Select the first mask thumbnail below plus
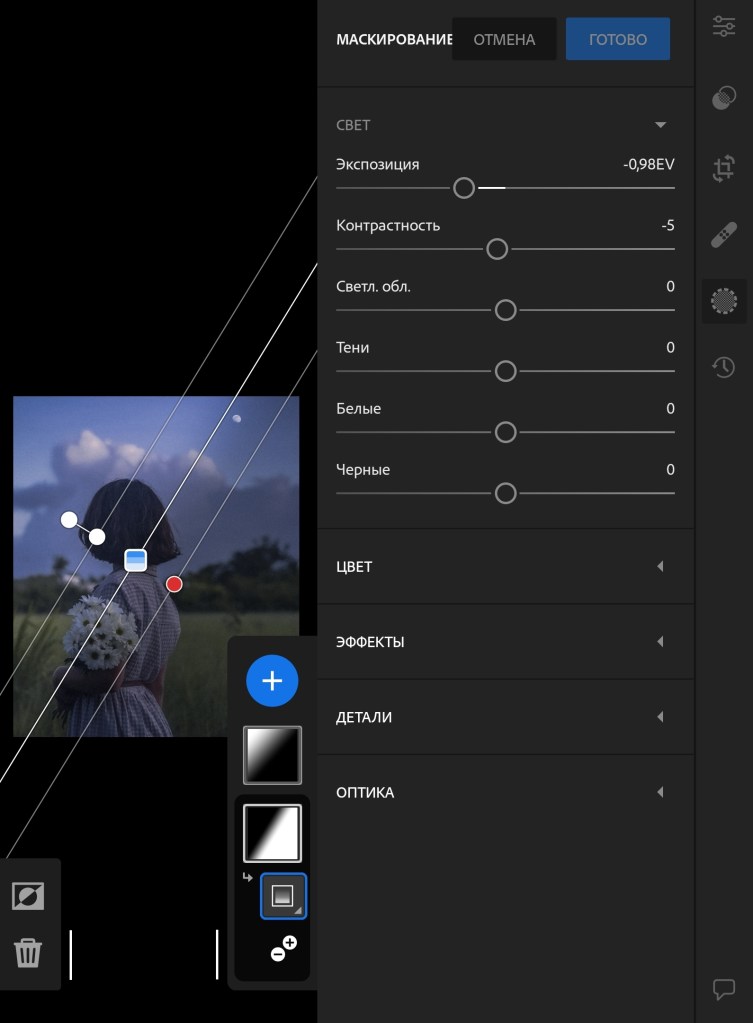753x1023 pixels. click(x=272, y=755)
